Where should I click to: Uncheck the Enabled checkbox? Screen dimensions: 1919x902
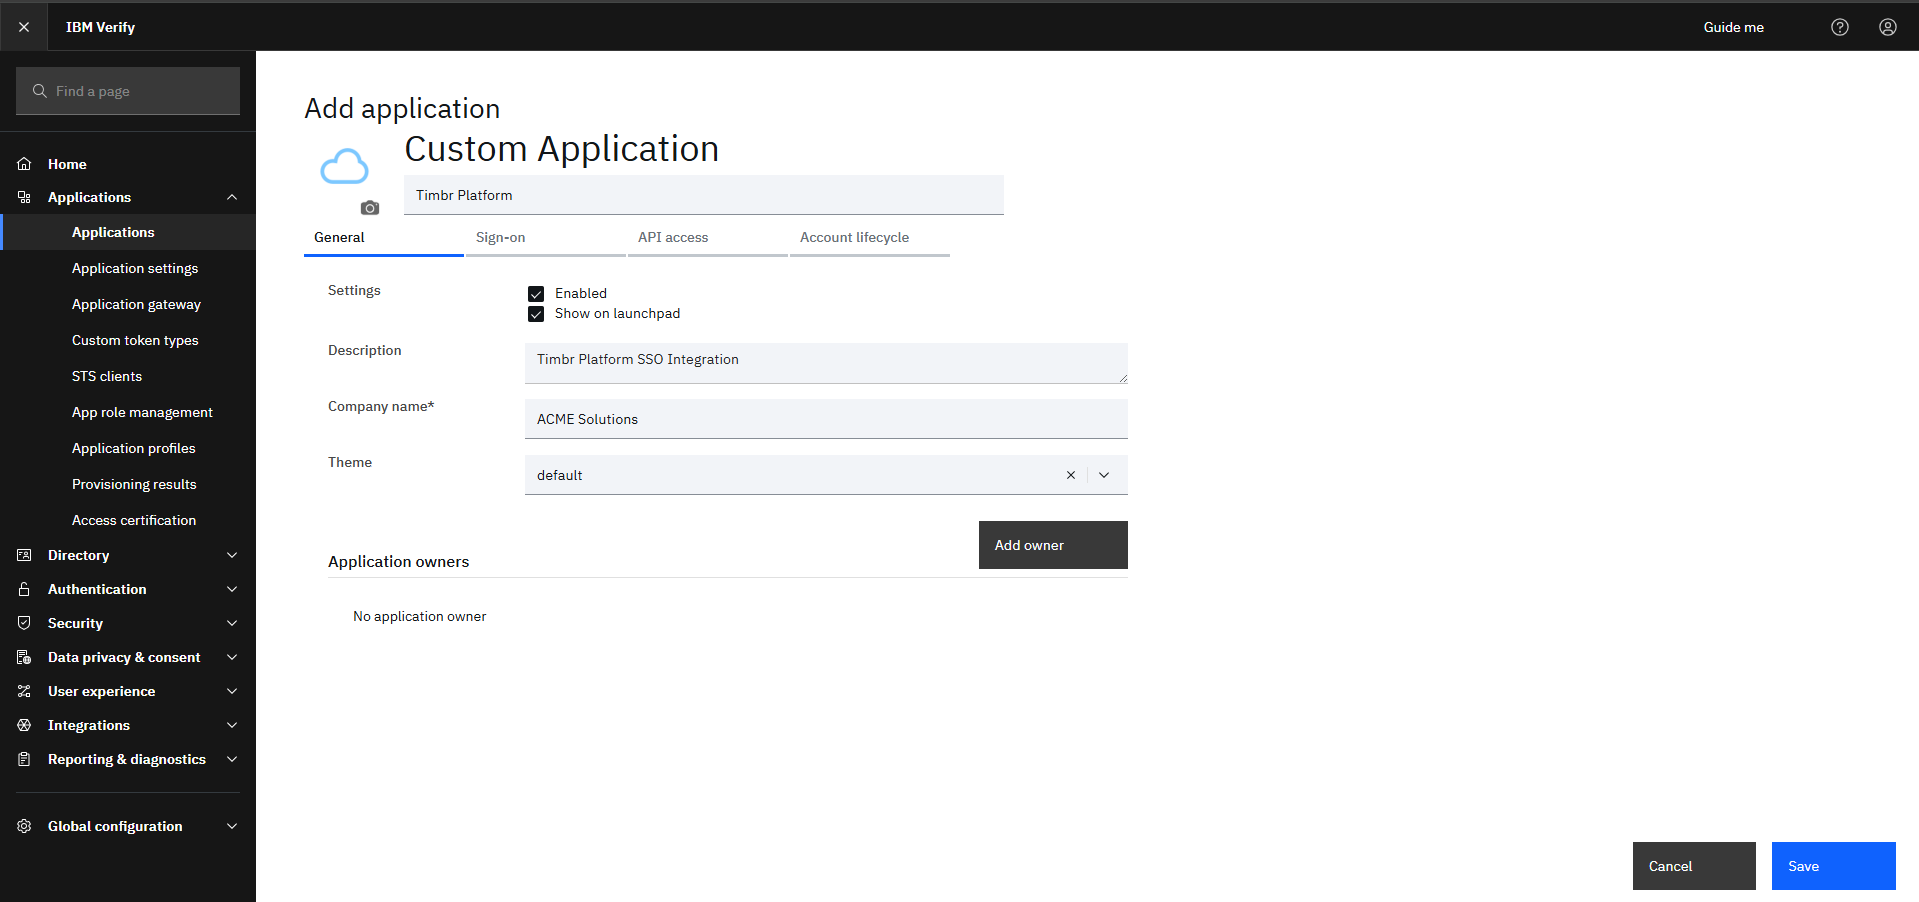pos(536,294)
